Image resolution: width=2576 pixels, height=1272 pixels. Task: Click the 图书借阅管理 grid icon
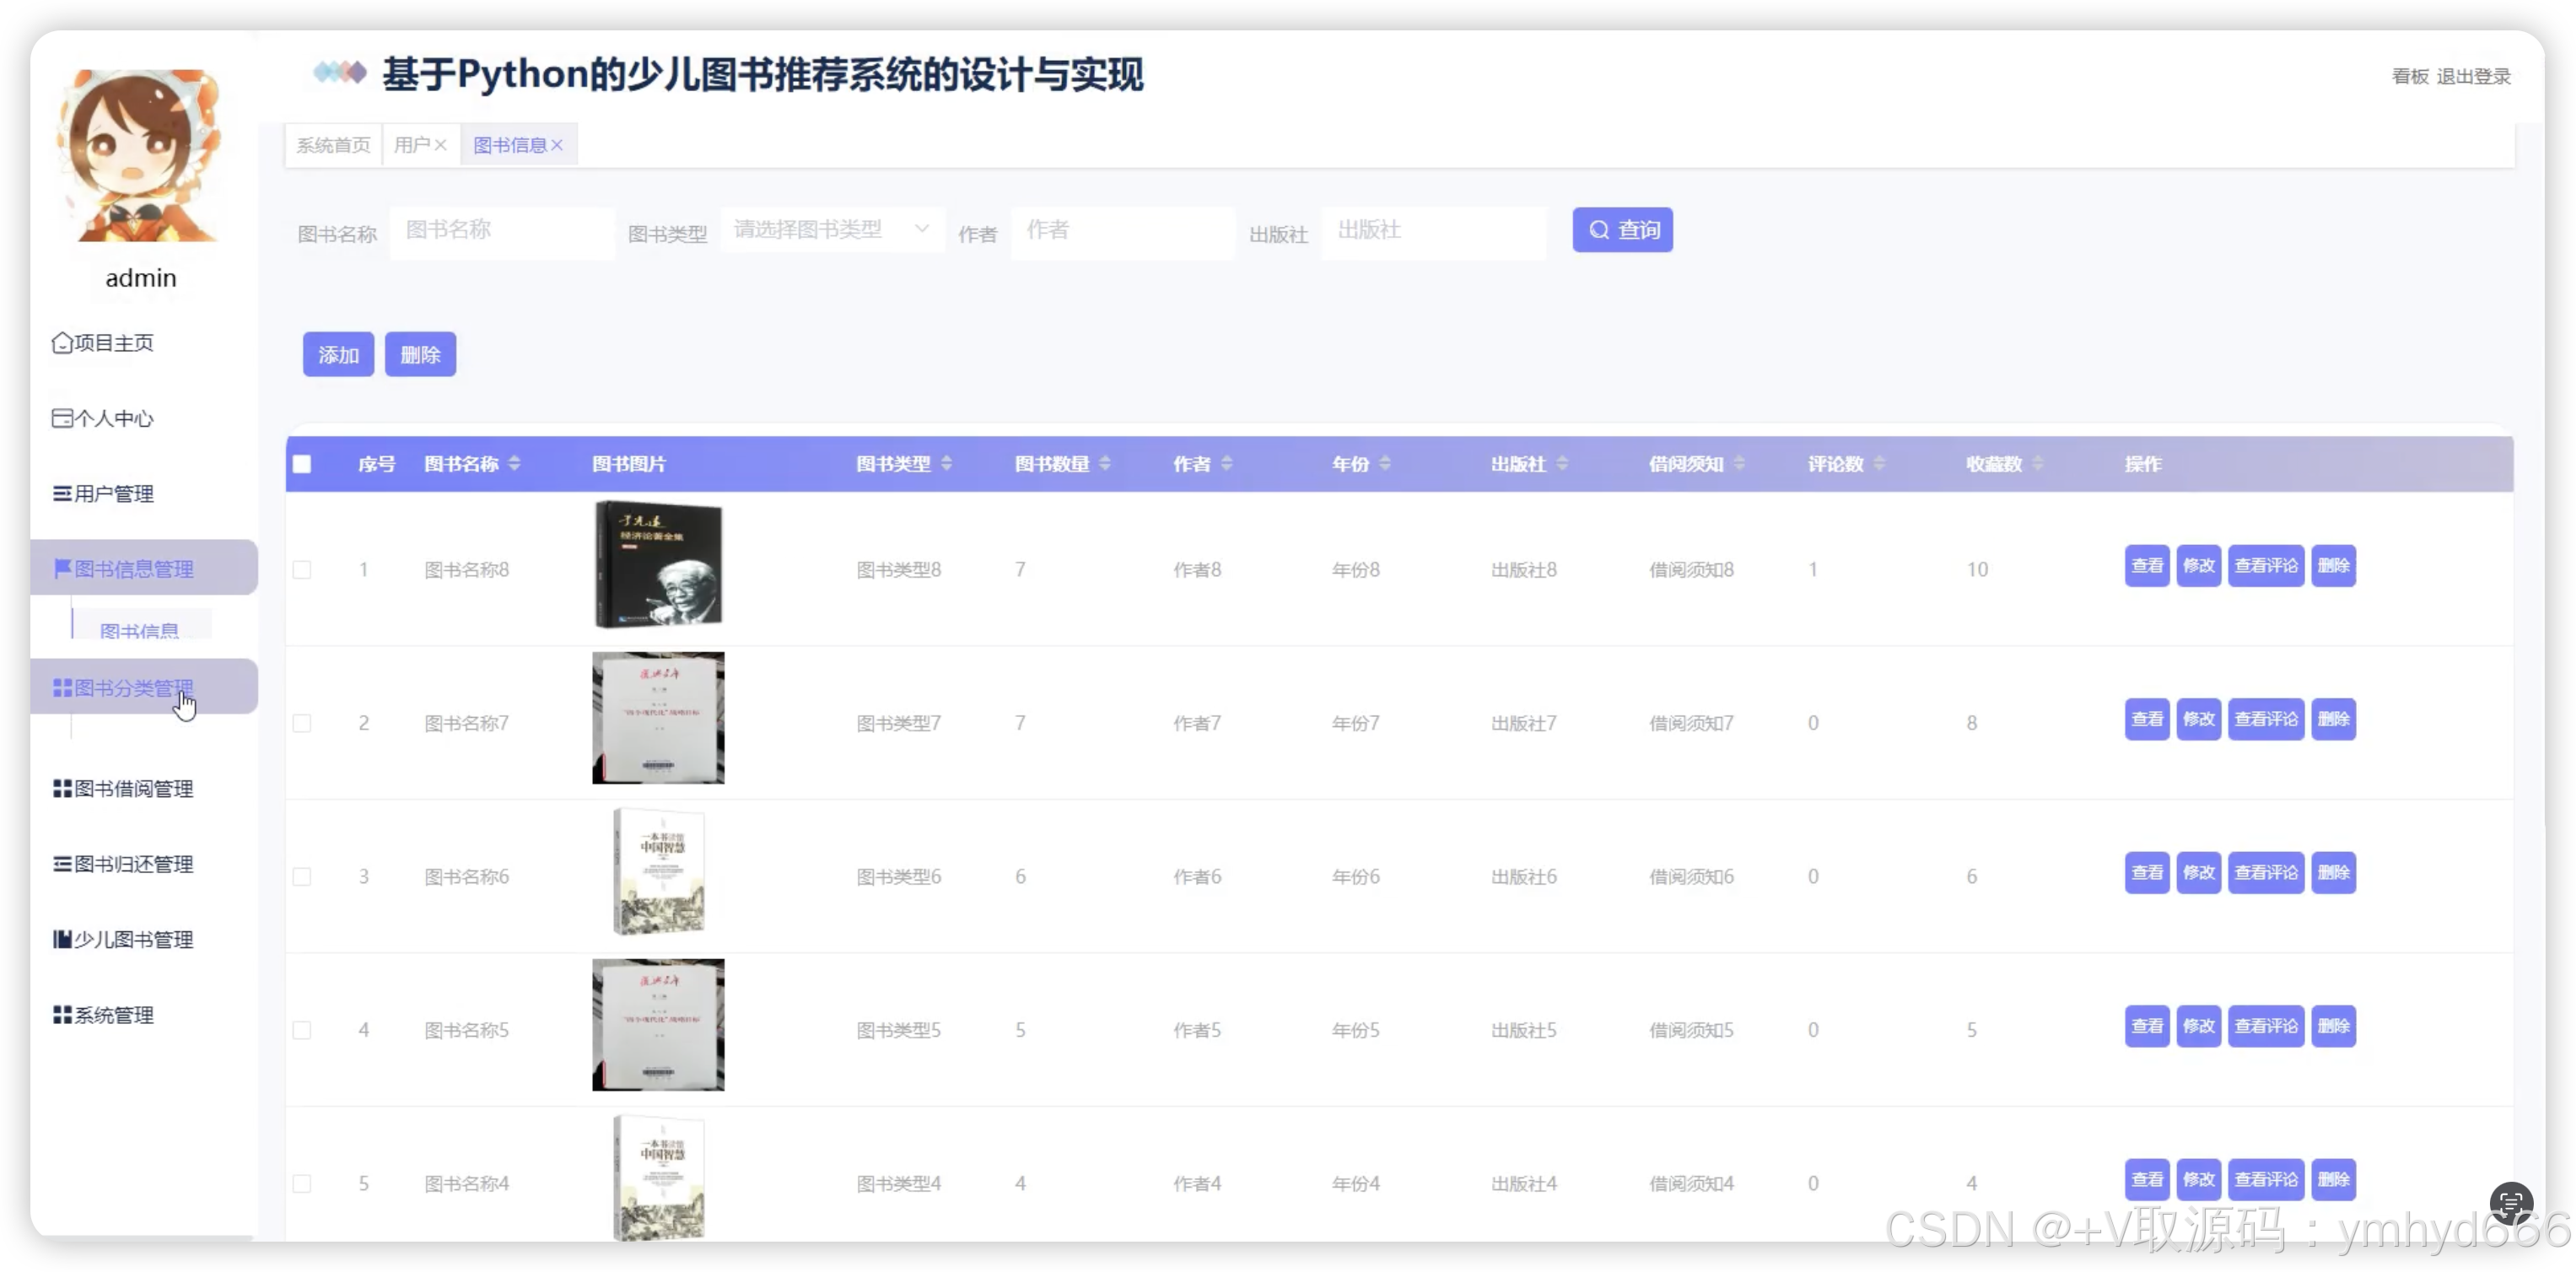pos(62,789)
